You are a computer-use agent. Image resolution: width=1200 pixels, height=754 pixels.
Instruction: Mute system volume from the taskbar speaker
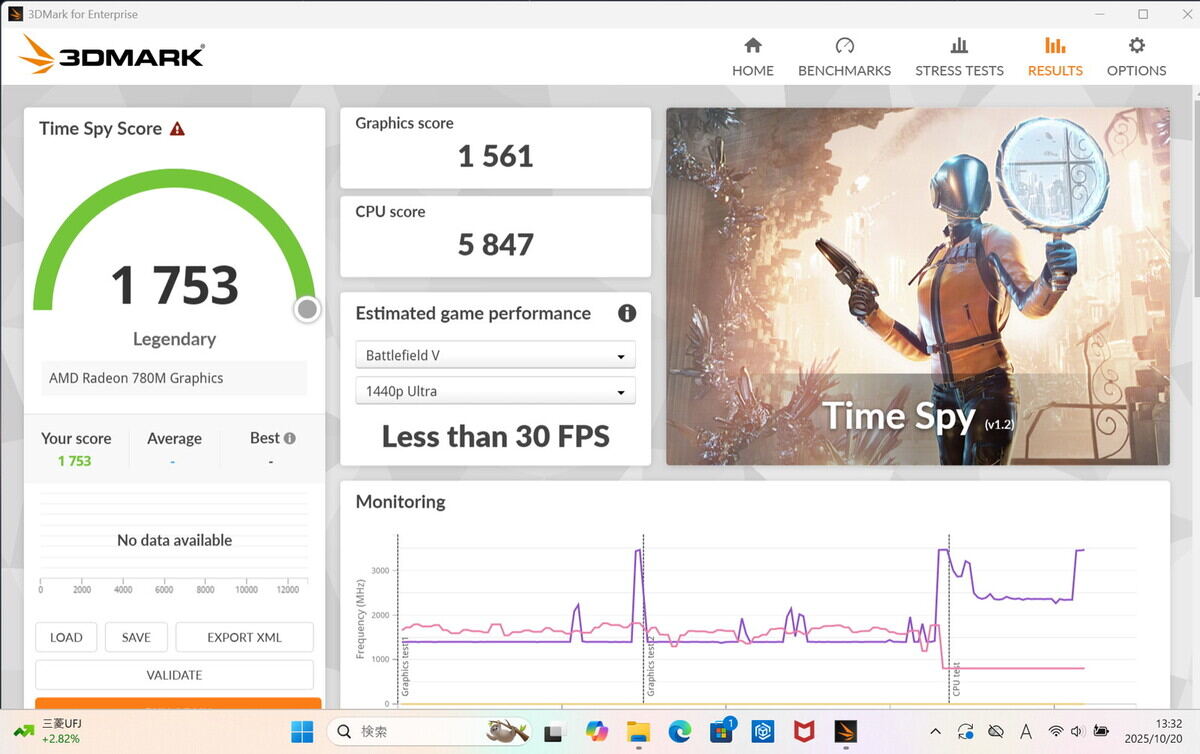point(1077,731)
